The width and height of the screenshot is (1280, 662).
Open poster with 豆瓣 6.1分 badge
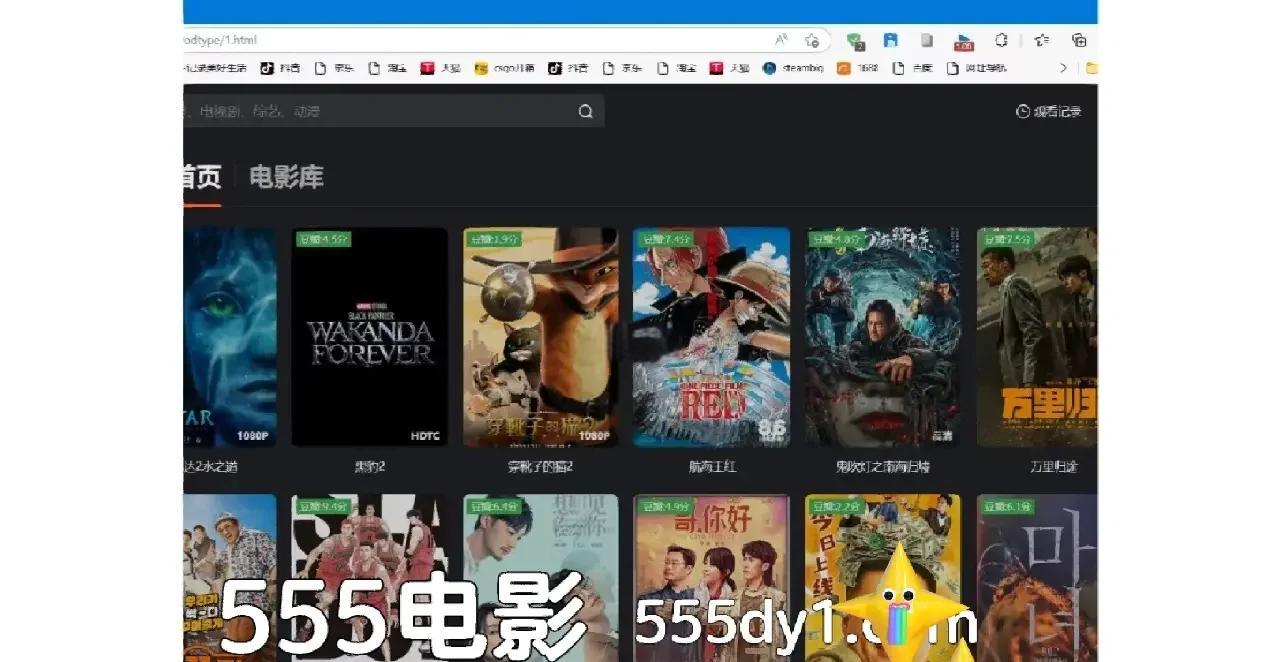pos(1037,578)
